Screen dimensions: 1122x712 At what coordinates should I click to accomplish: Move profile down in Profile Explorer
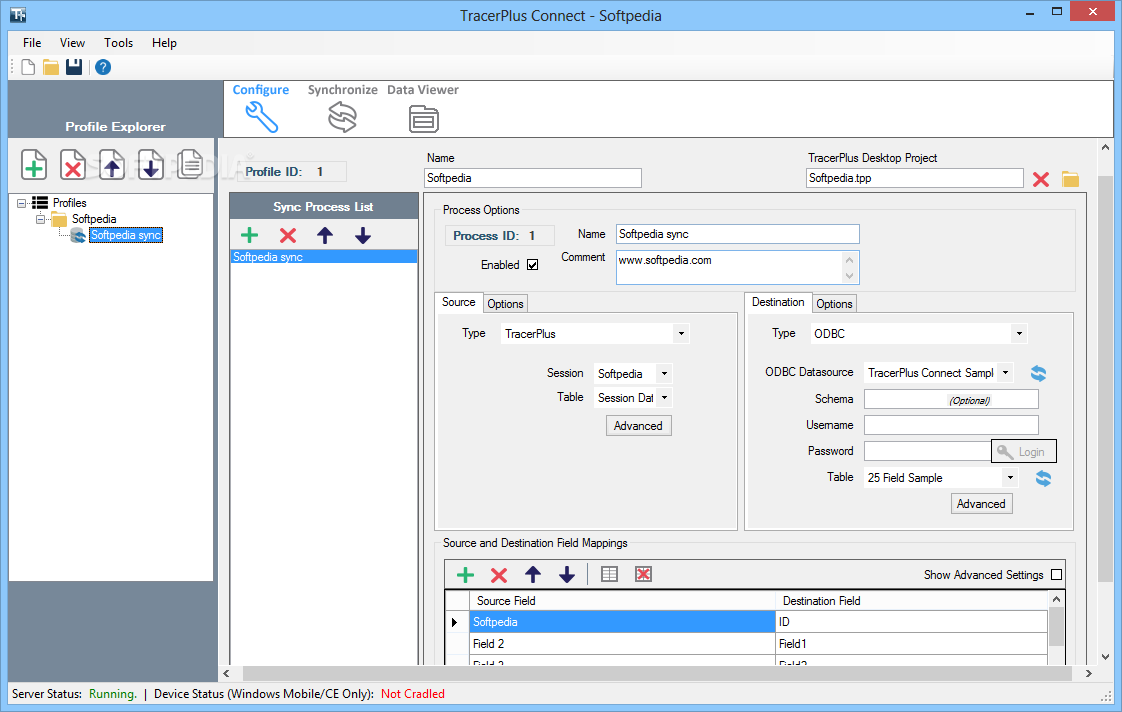[x=150, y=165]
